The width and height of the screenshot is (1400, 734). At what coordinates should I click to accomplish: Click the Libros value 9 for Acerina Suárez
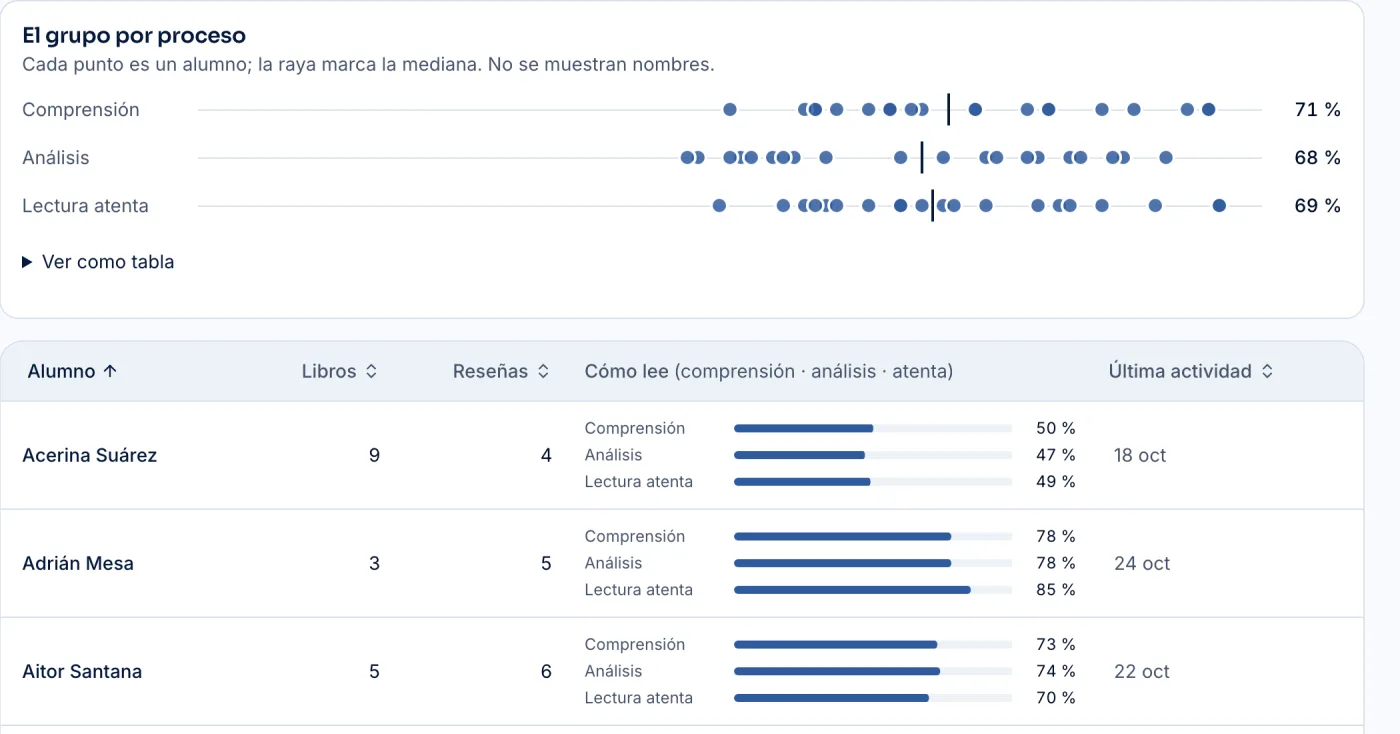374,455
